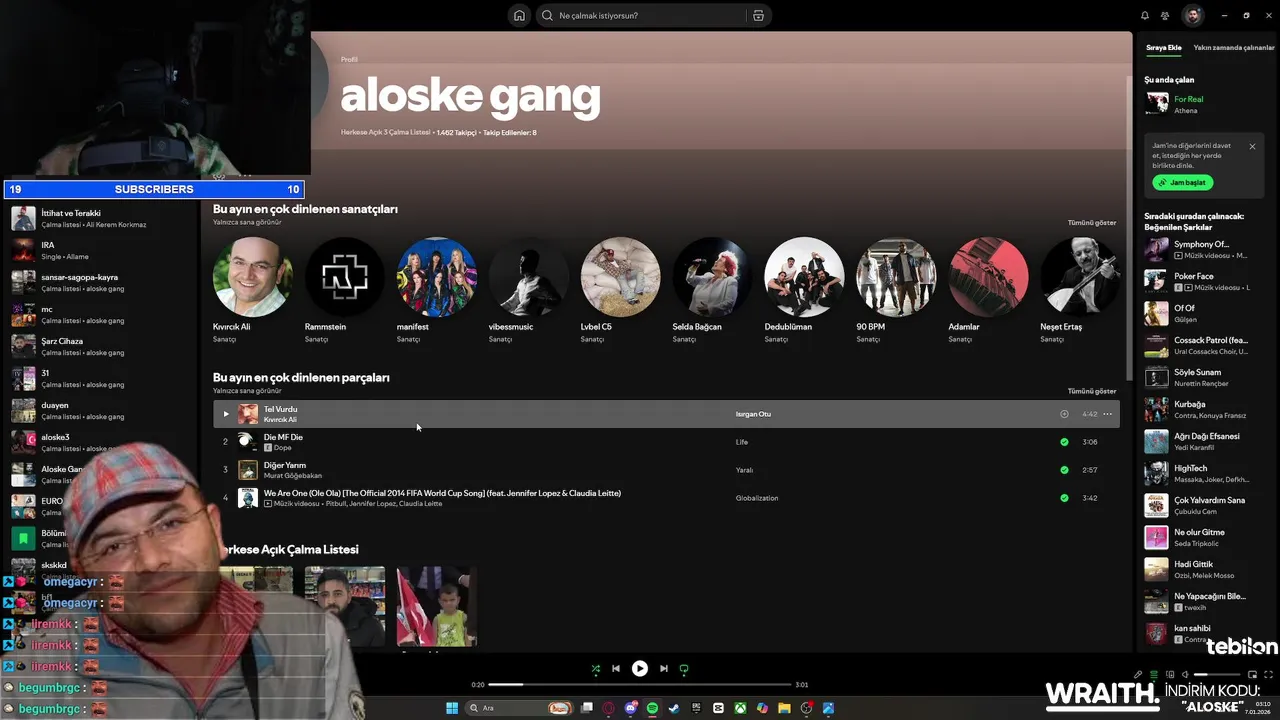1280x720 pixels.
Task: Open sansar-sagopa-kayra playlist in sidebar
Action: tap(100, 282)
